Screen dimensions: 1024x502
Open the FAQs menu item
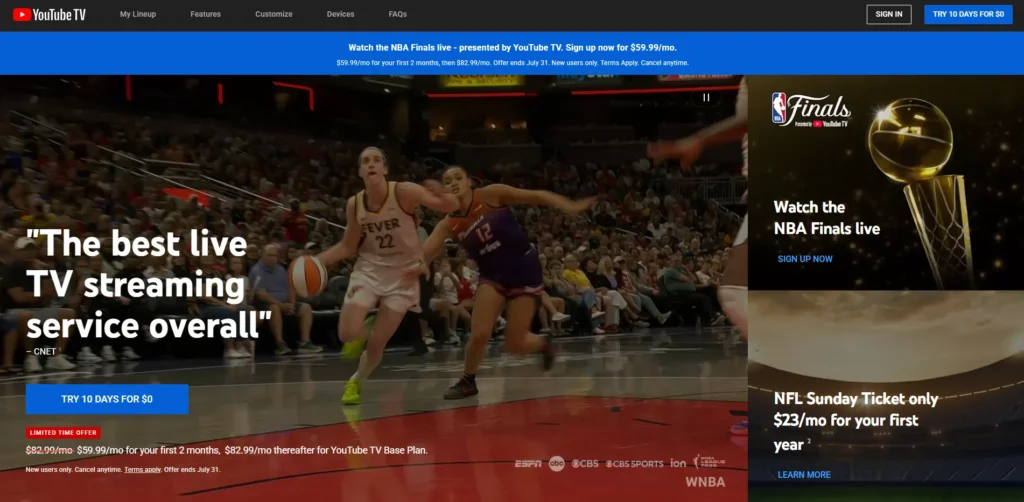[398, 14]
